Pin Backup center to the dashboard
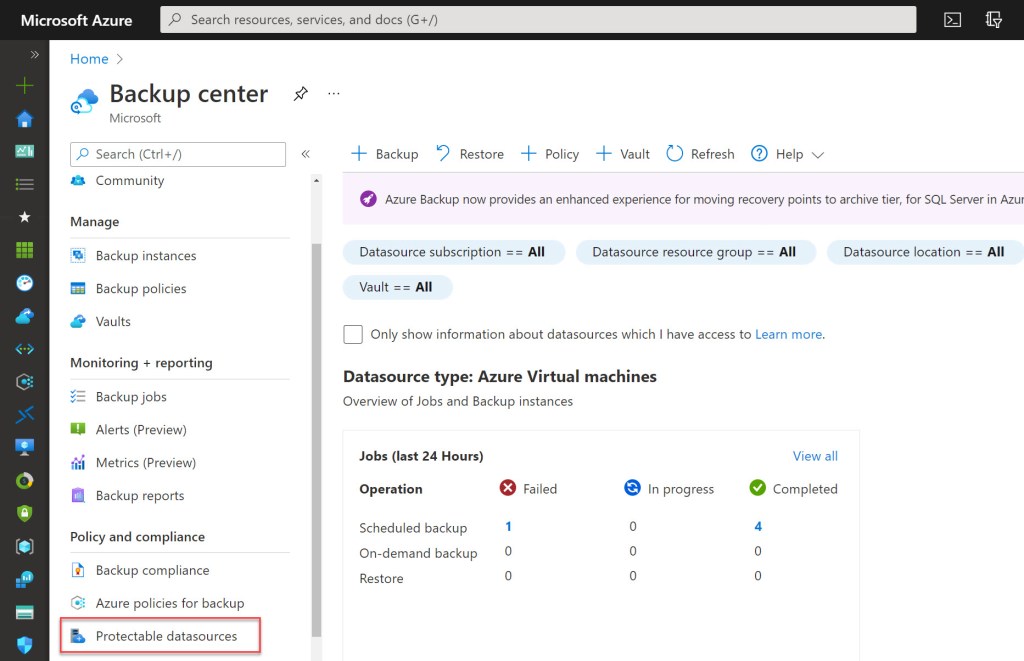The image size is (1024, 661). 300,94
